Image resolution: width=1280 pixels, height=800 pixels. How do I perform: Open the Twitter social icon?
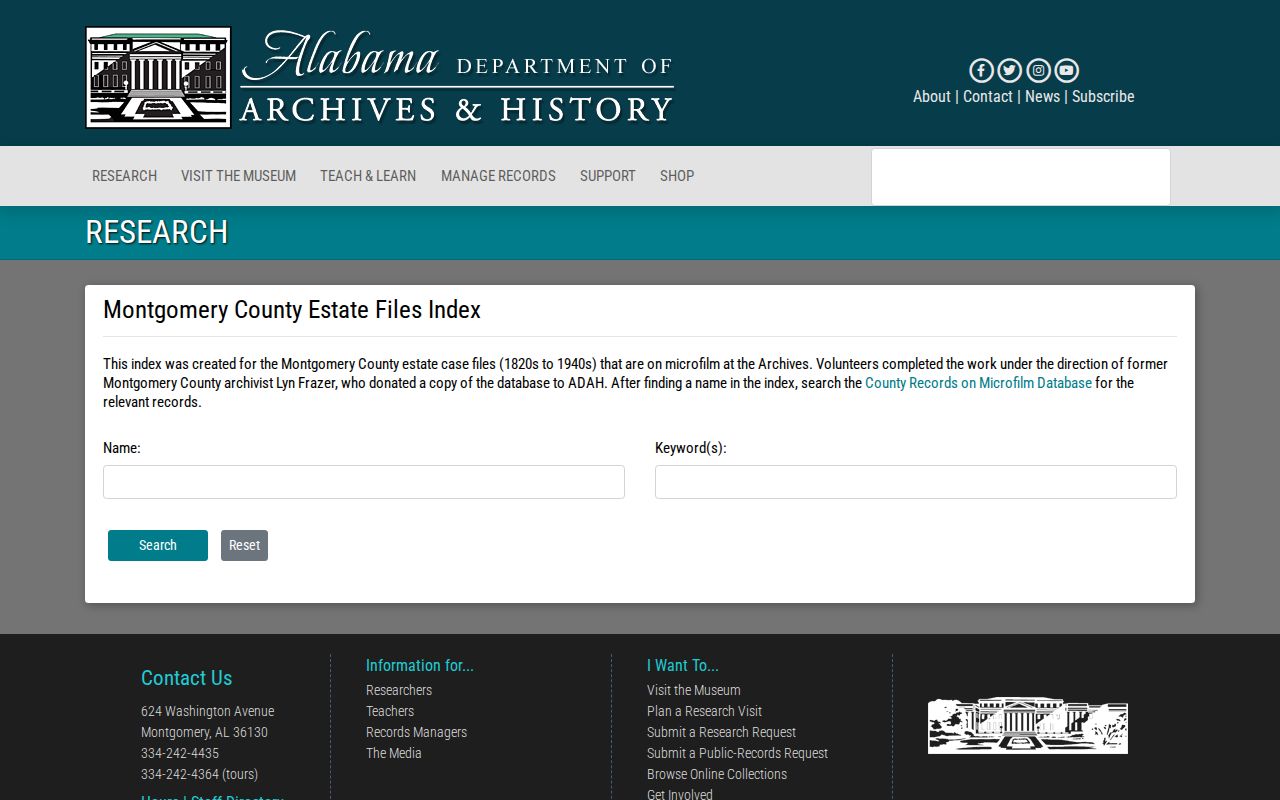[x=1009, y=70]
